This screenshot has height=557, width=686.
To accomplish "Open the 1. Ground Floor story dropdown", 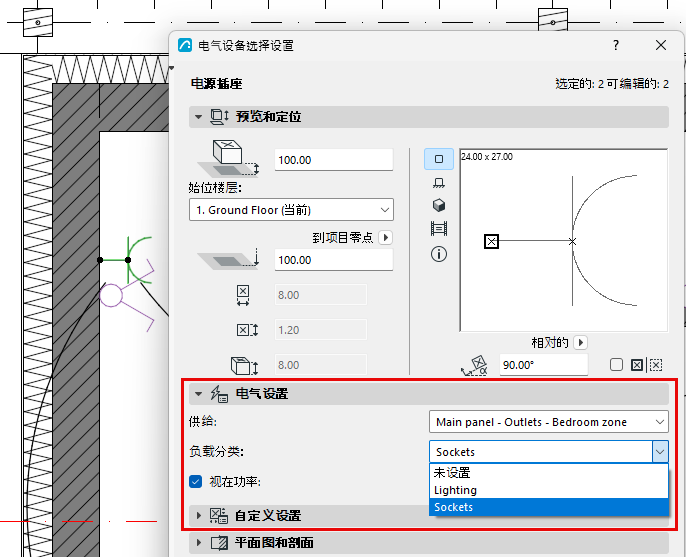I will [x=291, y=210].
